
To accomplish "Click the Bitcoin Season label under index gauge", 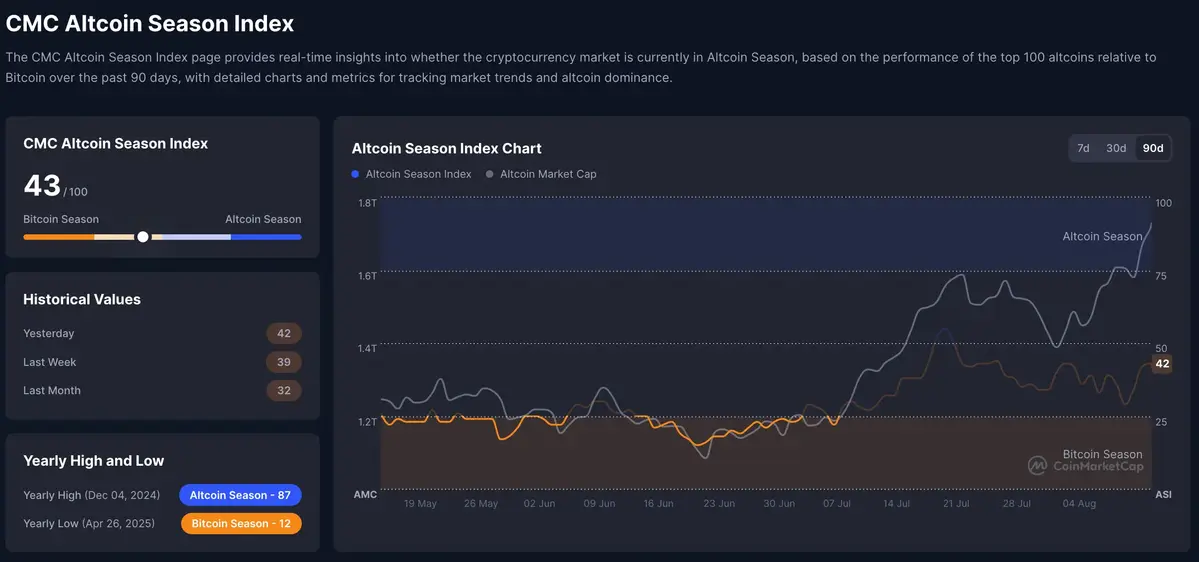I will [x=61, y=219].
